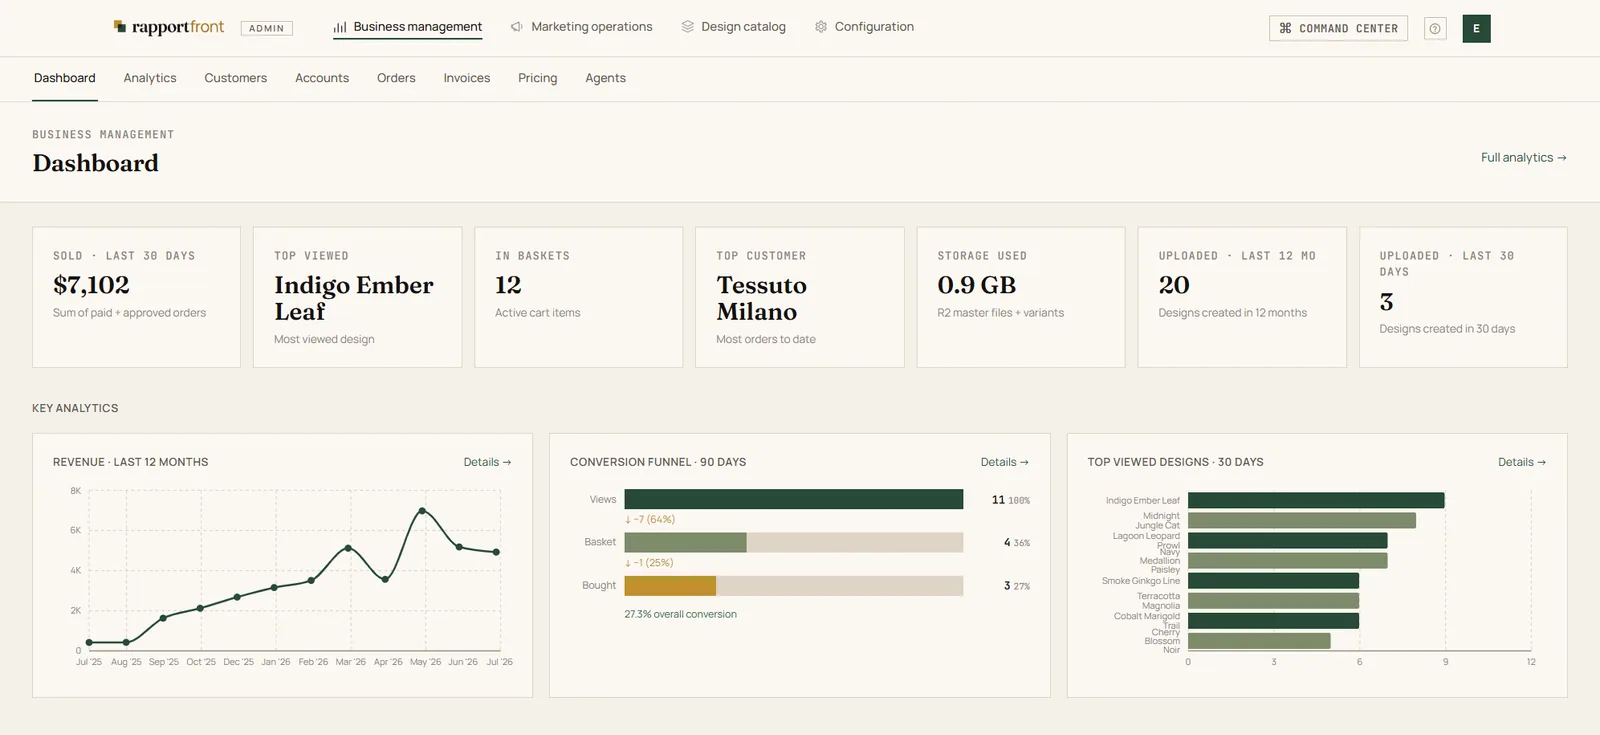Screen dimensions: 1600x735
Task: Click the '27.3% overall conversion' text
Action: click(x=681, y=614)
